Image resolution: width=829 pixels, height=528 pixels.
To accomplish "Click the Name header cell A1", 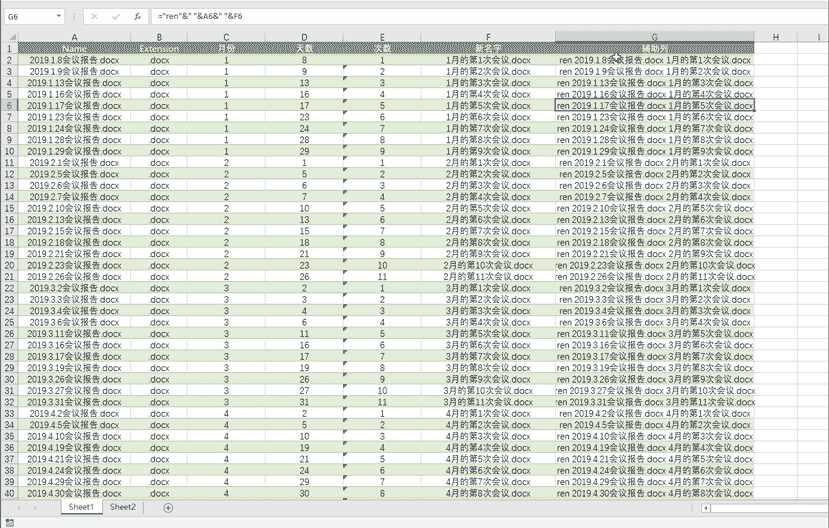I will point(74,48).
